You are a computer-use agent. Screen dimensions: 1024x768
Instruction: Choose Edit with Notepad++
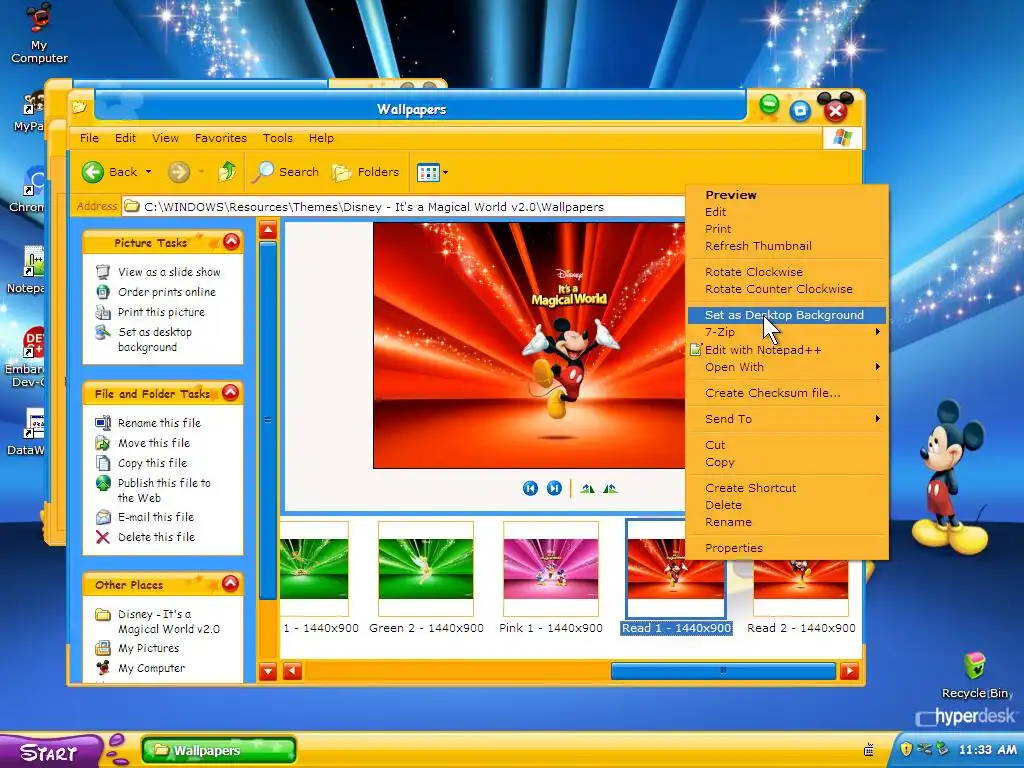[x=786, y=349]
